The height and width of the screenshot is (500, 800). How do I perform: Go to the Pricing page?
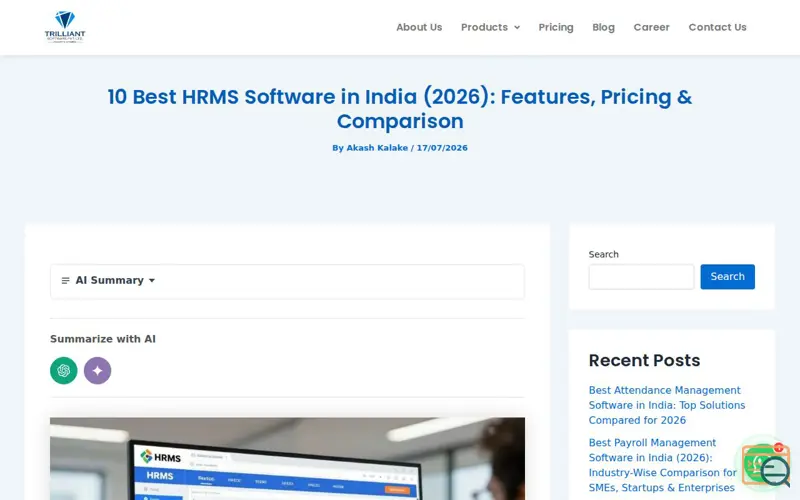(x=556, y=27)
